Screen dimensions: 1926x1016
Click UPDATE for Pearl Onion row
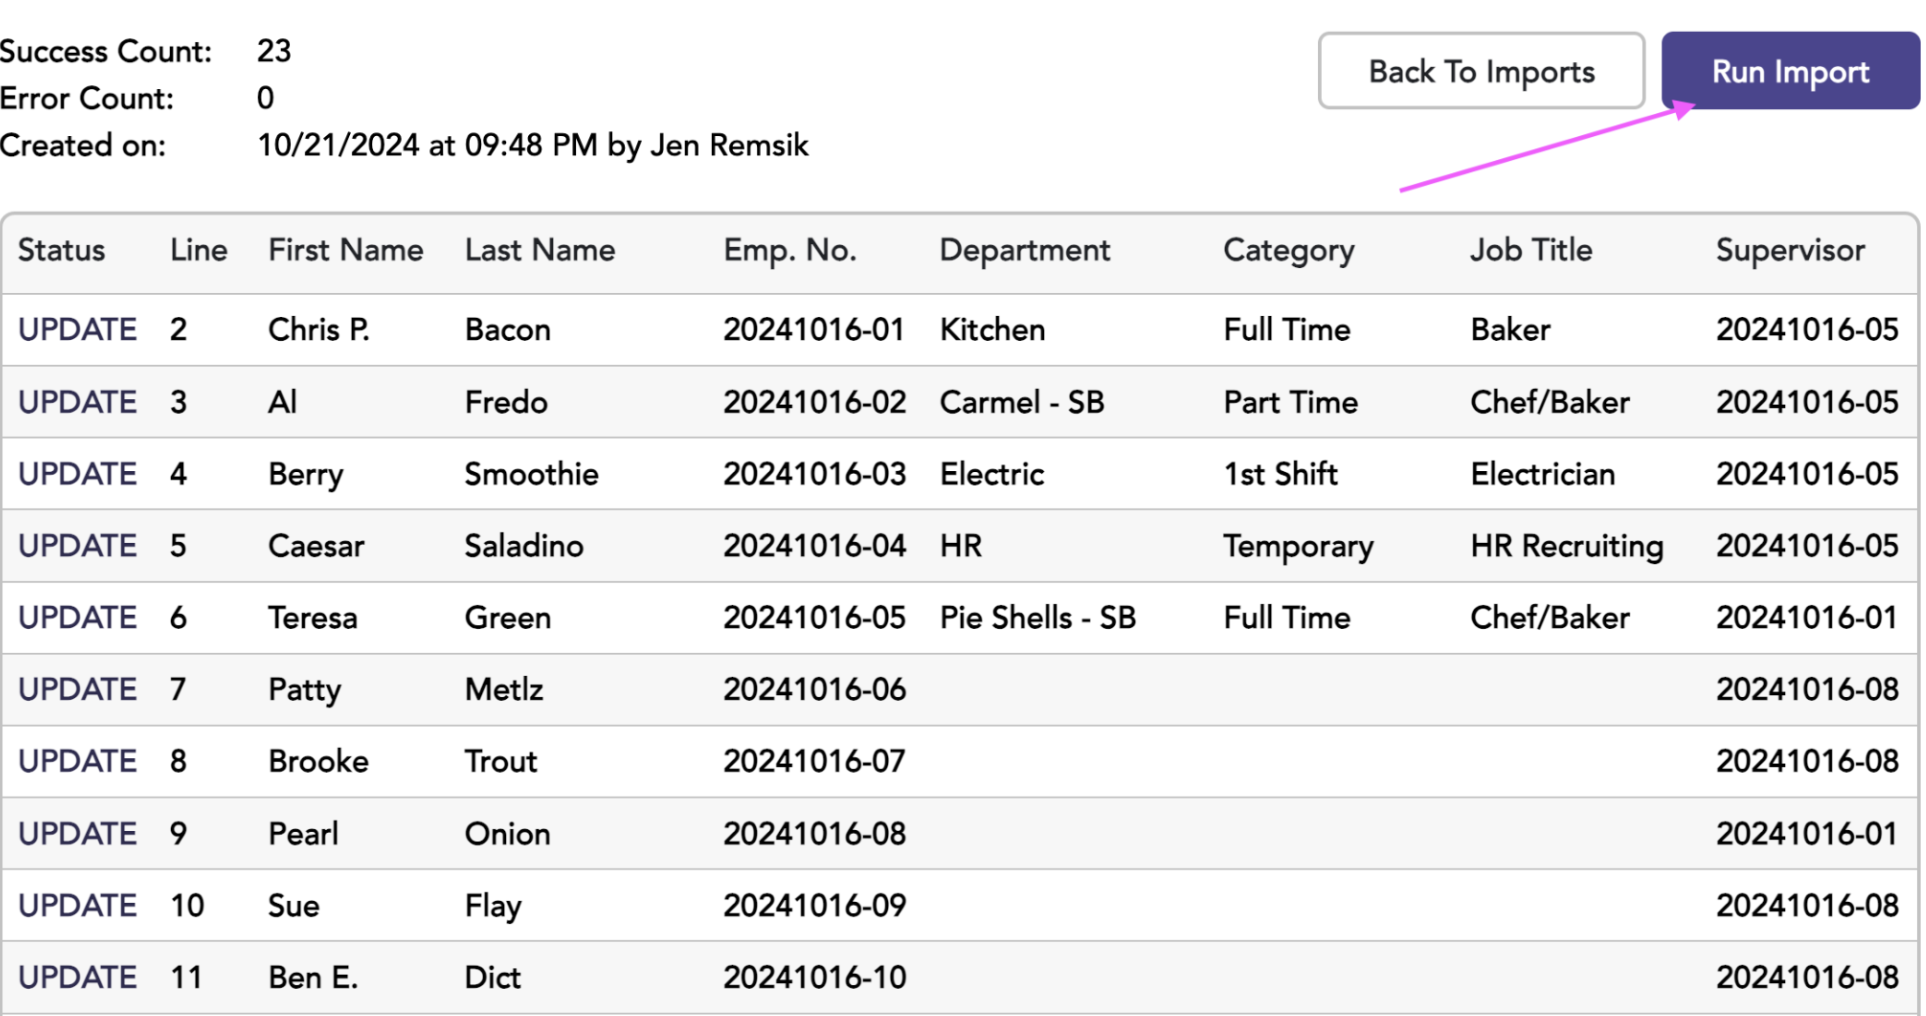coord(77,834)
